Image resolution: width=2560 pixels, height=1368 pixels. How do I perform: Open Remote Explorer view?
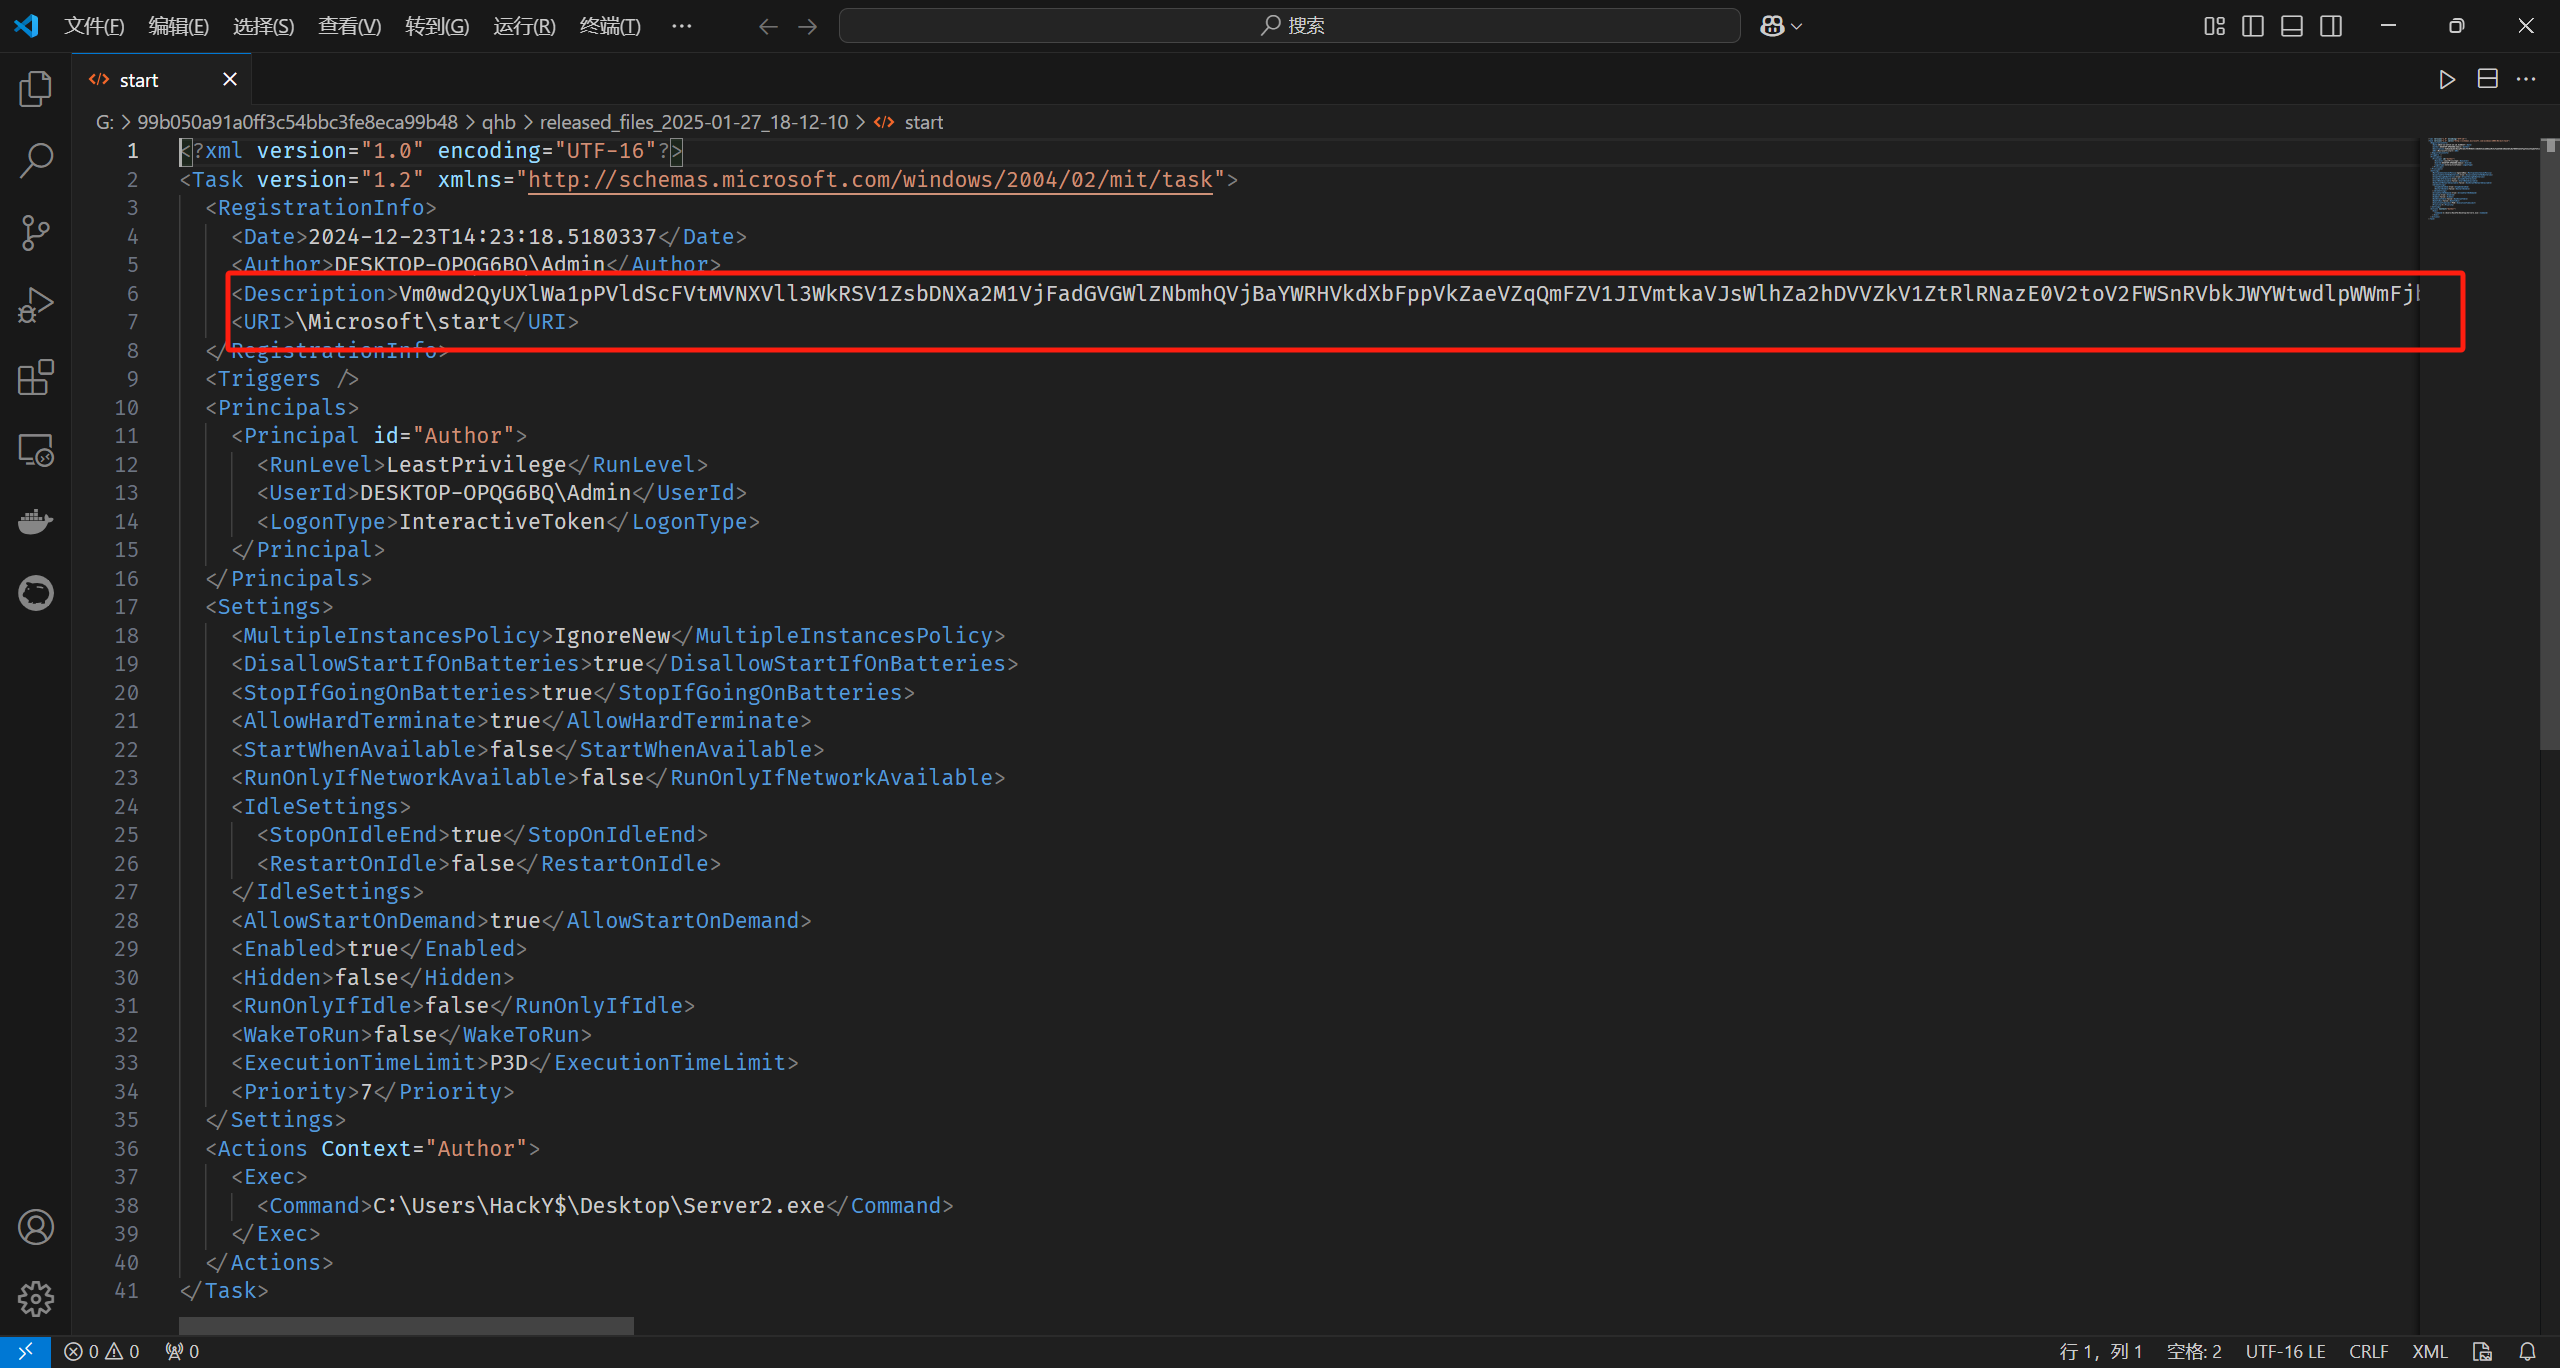36,449
